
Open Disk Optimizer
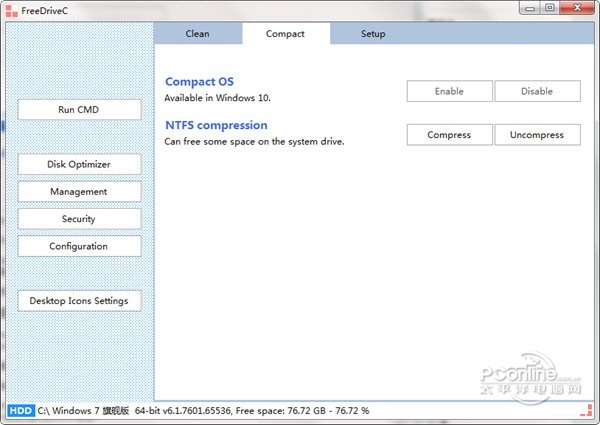pos(79,164)
